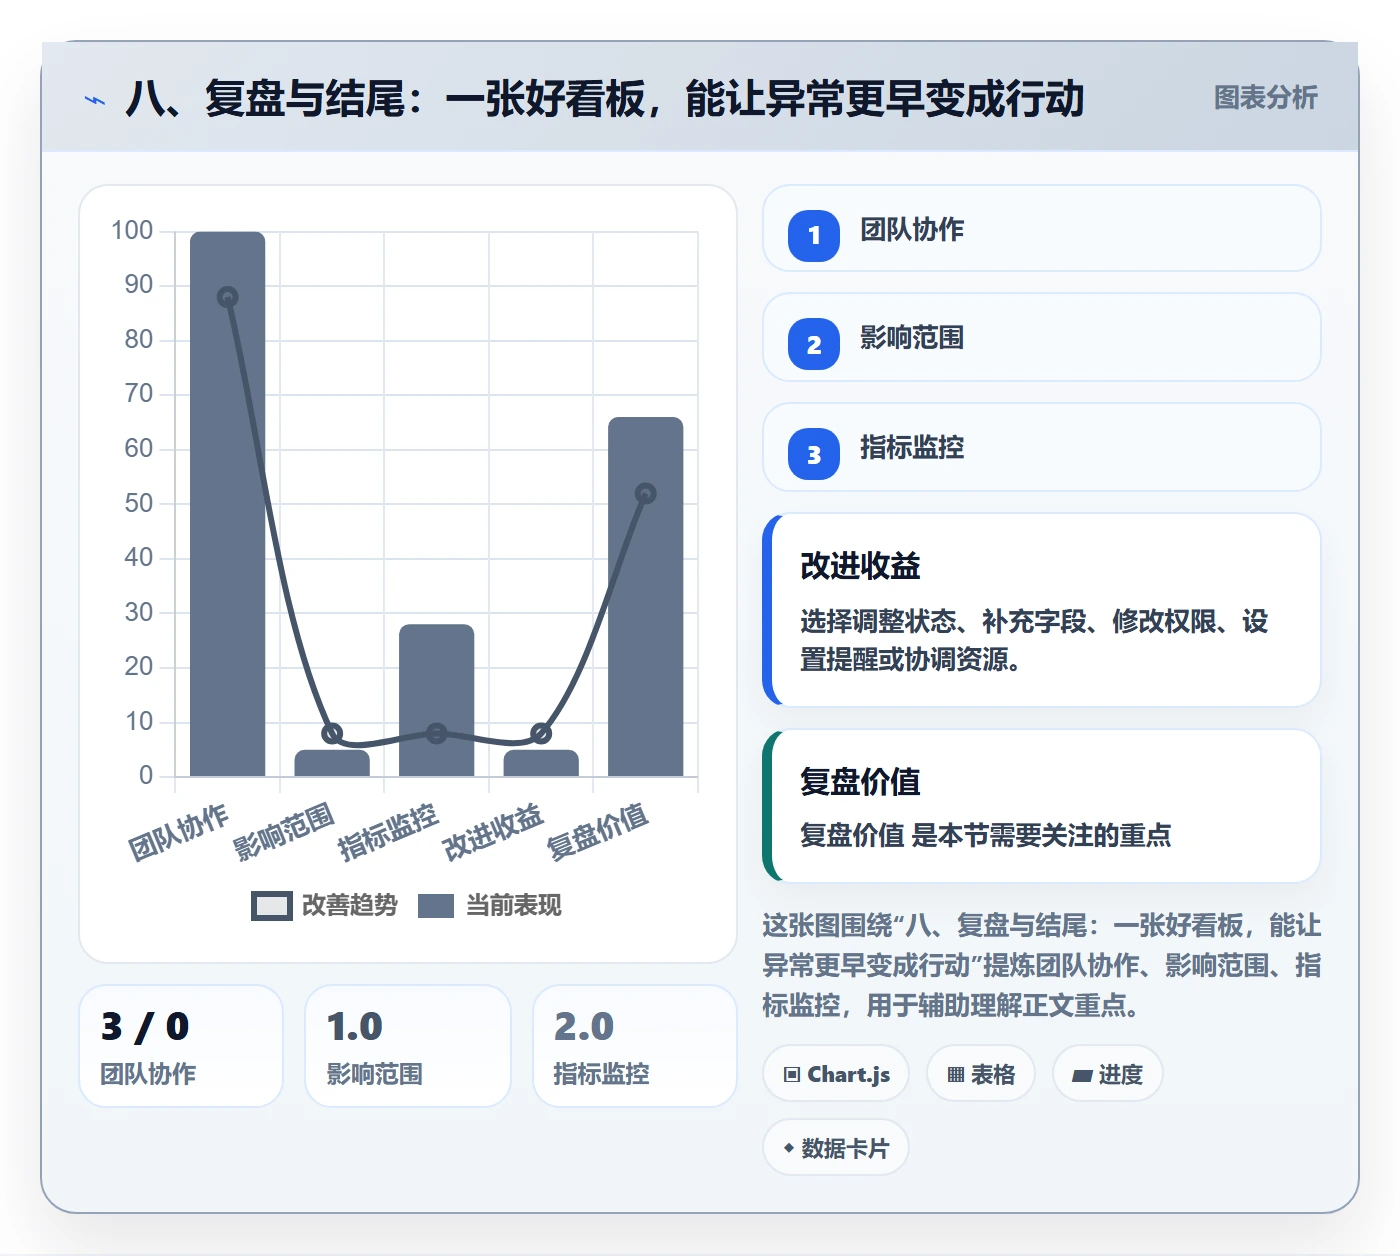Click the blue number 2 badge

[814, 344]
